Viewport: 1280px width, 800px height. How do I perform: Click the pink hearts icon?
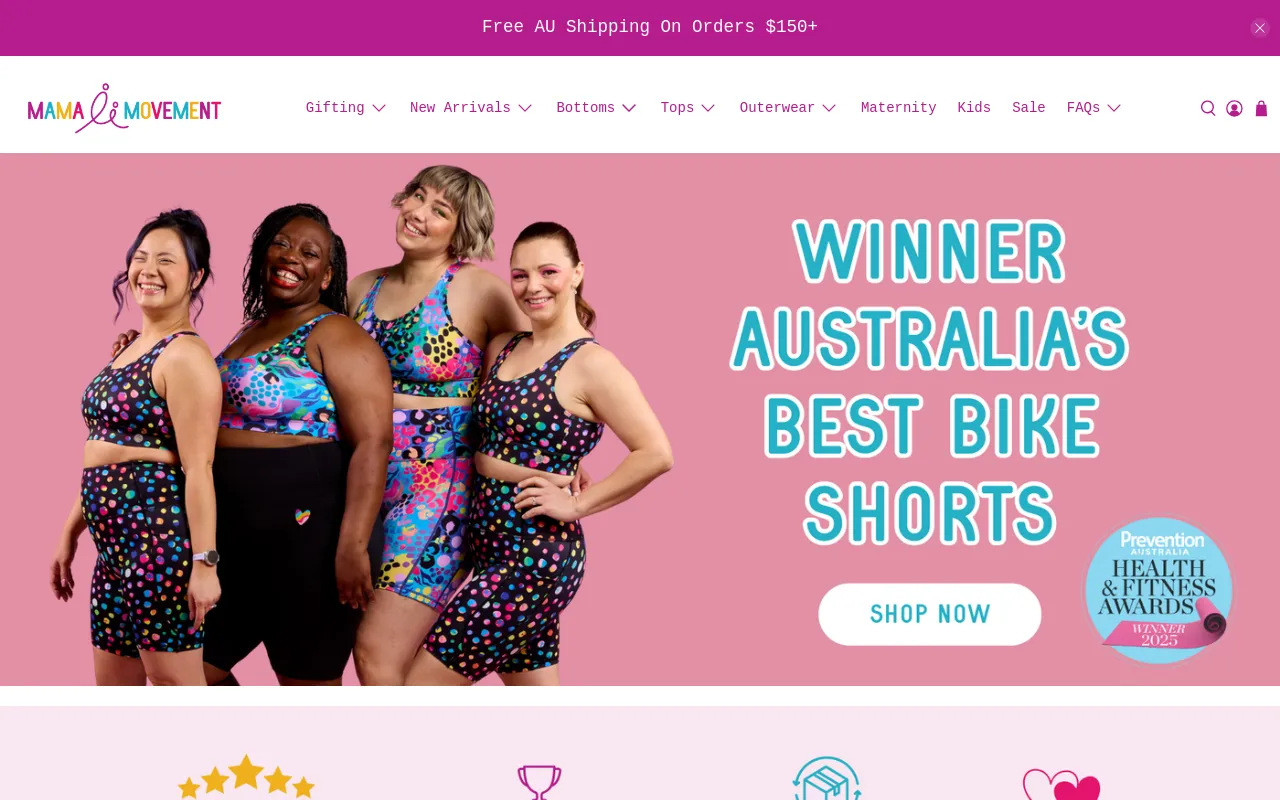pos(1061,784)
